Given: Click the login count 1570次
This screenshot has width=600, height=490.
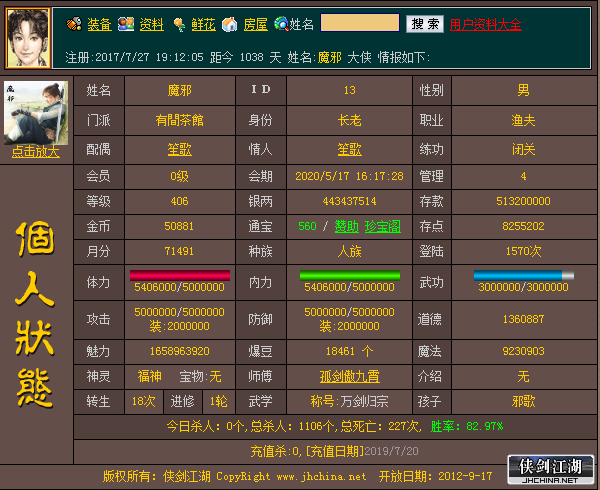Looking at the screenshot, I should 523,251.
